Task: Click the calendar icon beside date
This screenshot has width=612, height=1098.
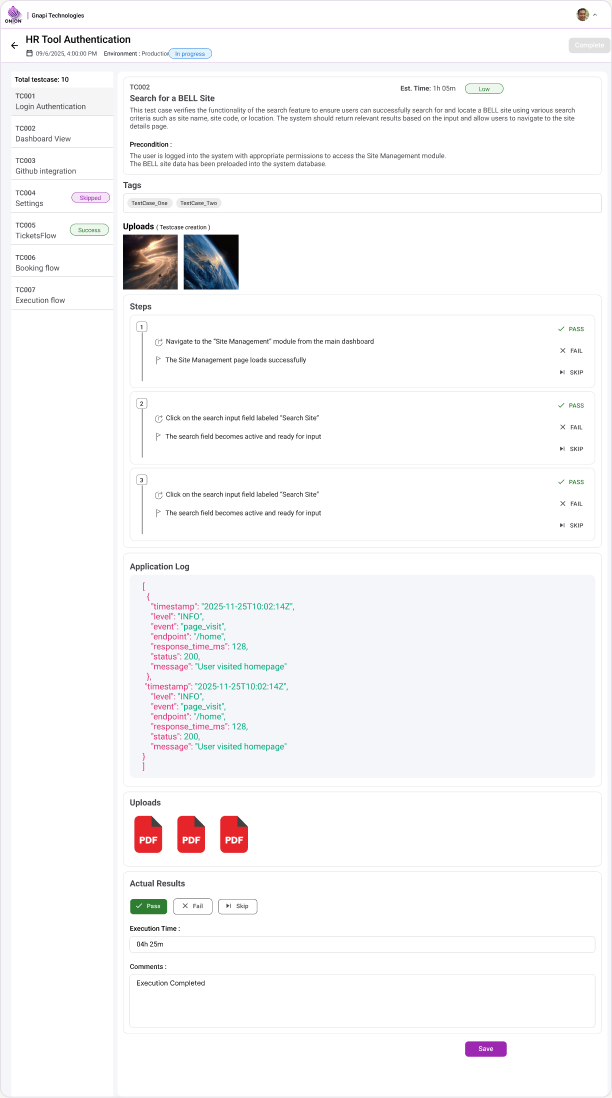Action: point(29,53)
